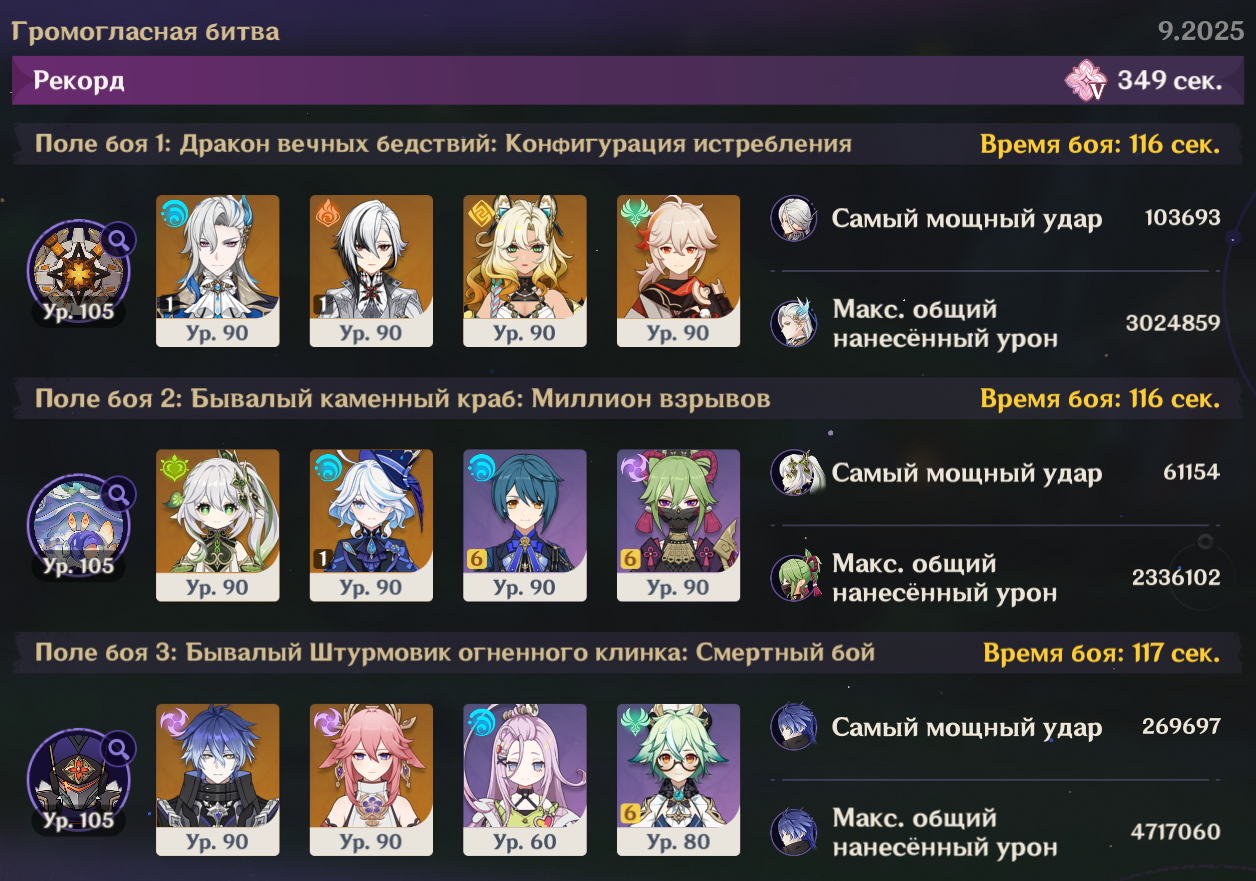Click the max total damage avatar in battlefield one
The width and height of the screenshot is (1256, 881).
point(791,323)
